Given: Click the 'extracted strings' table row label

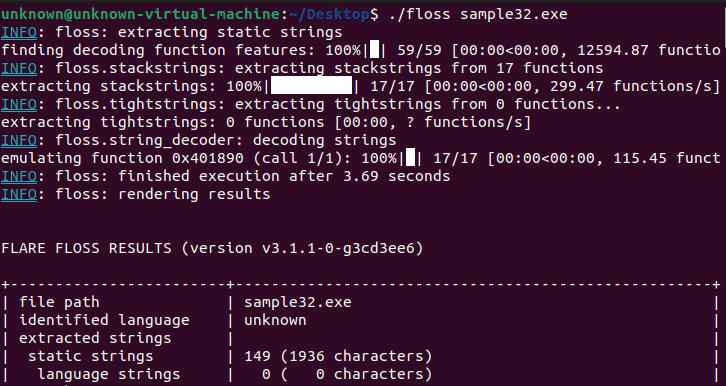Looking at the screenshot, I should [95, 338].
